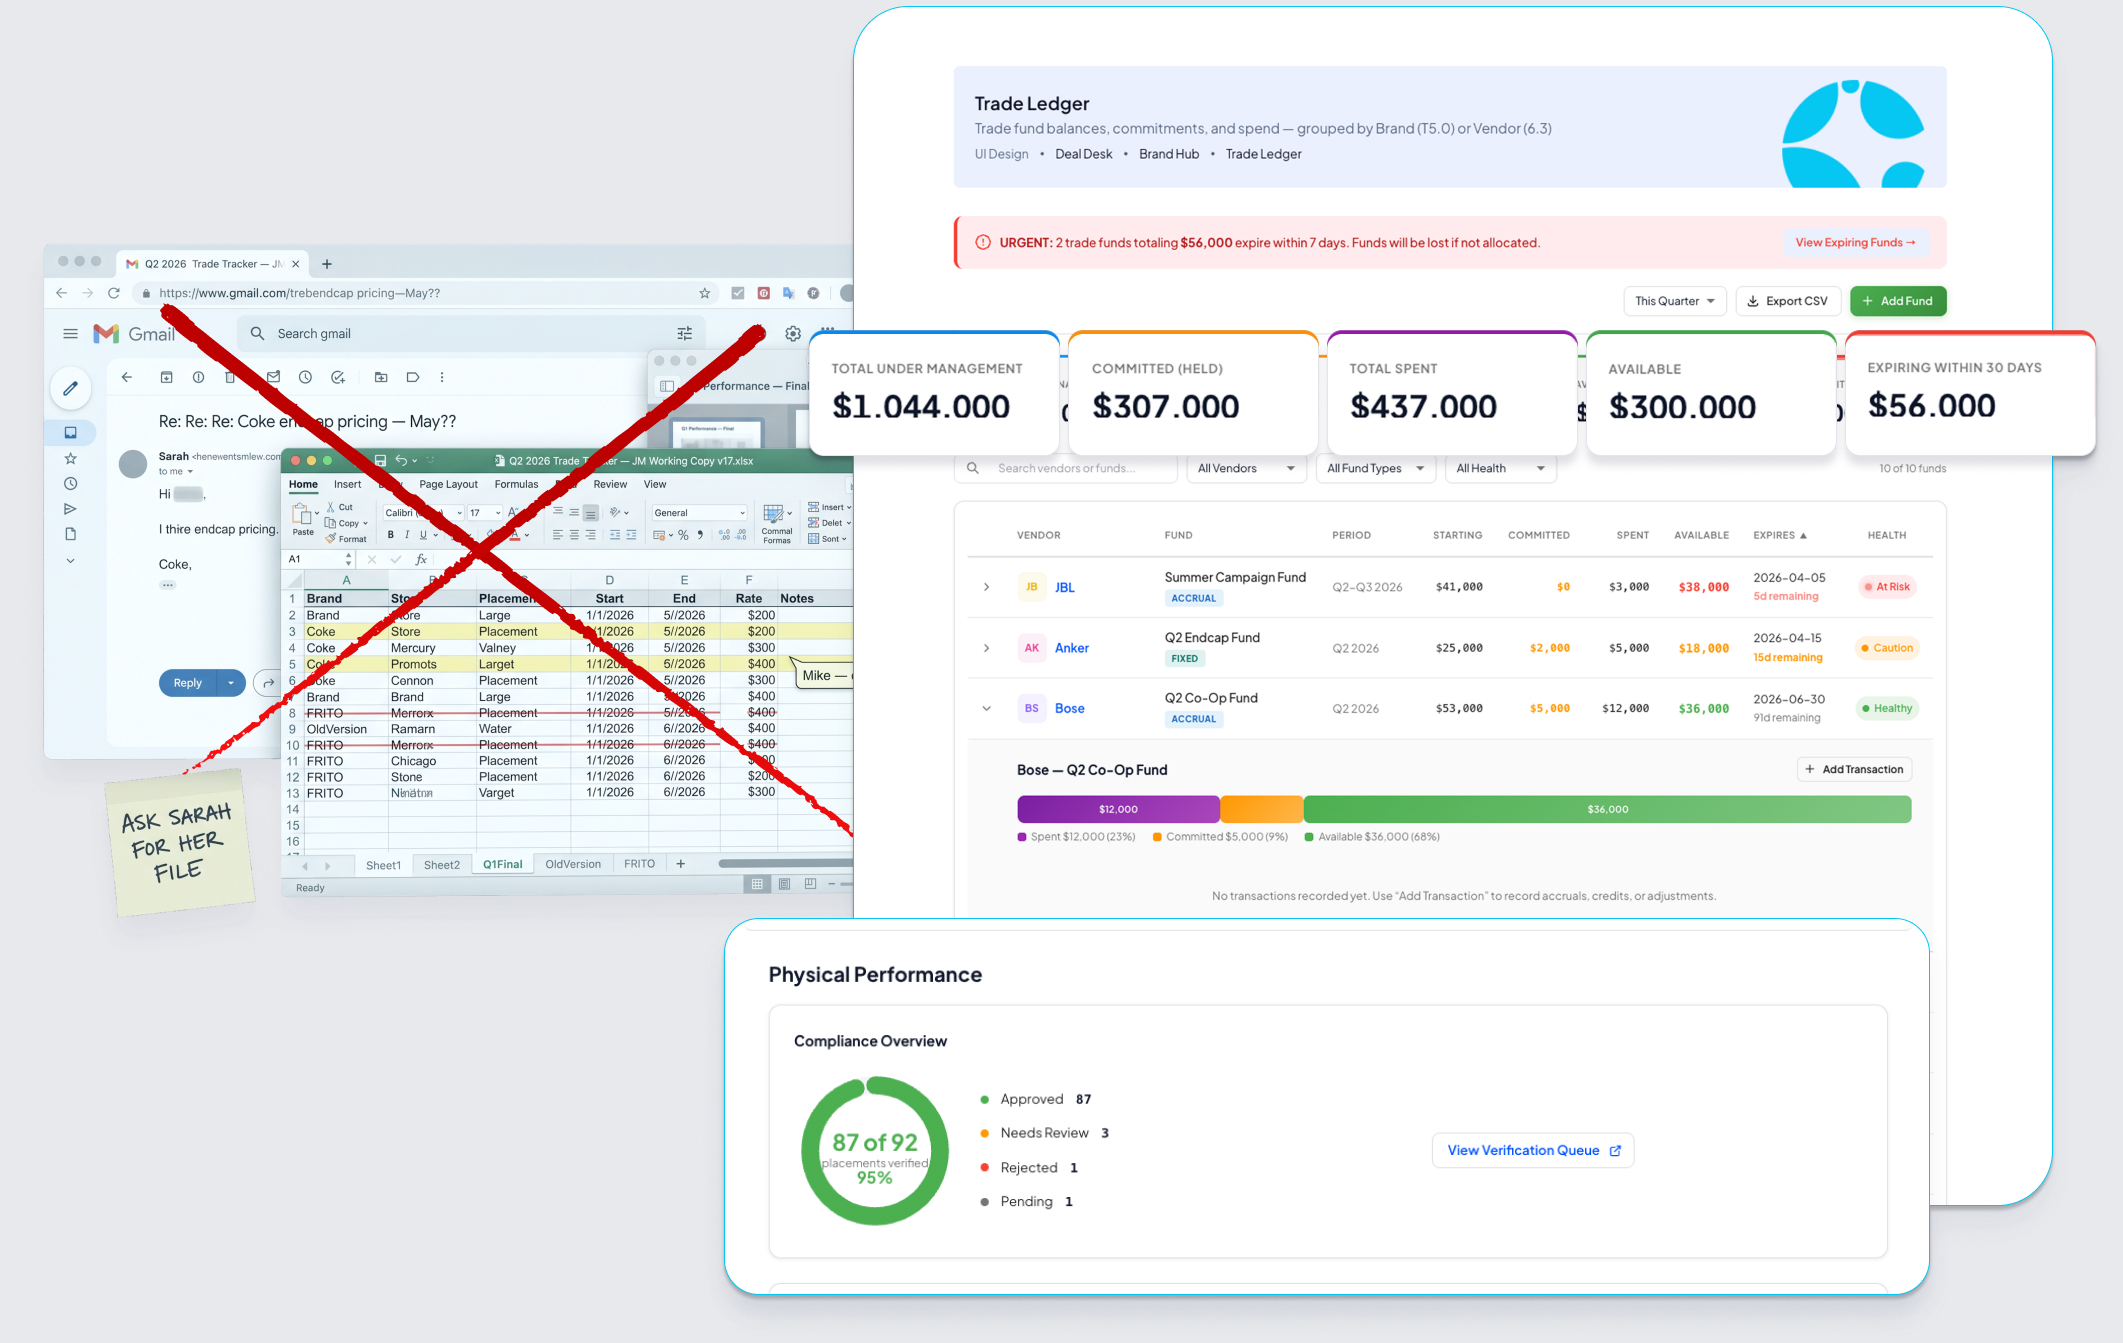2123x1343 pixels.
Task: Add email to Tasks icon
Action: (338, 377)
